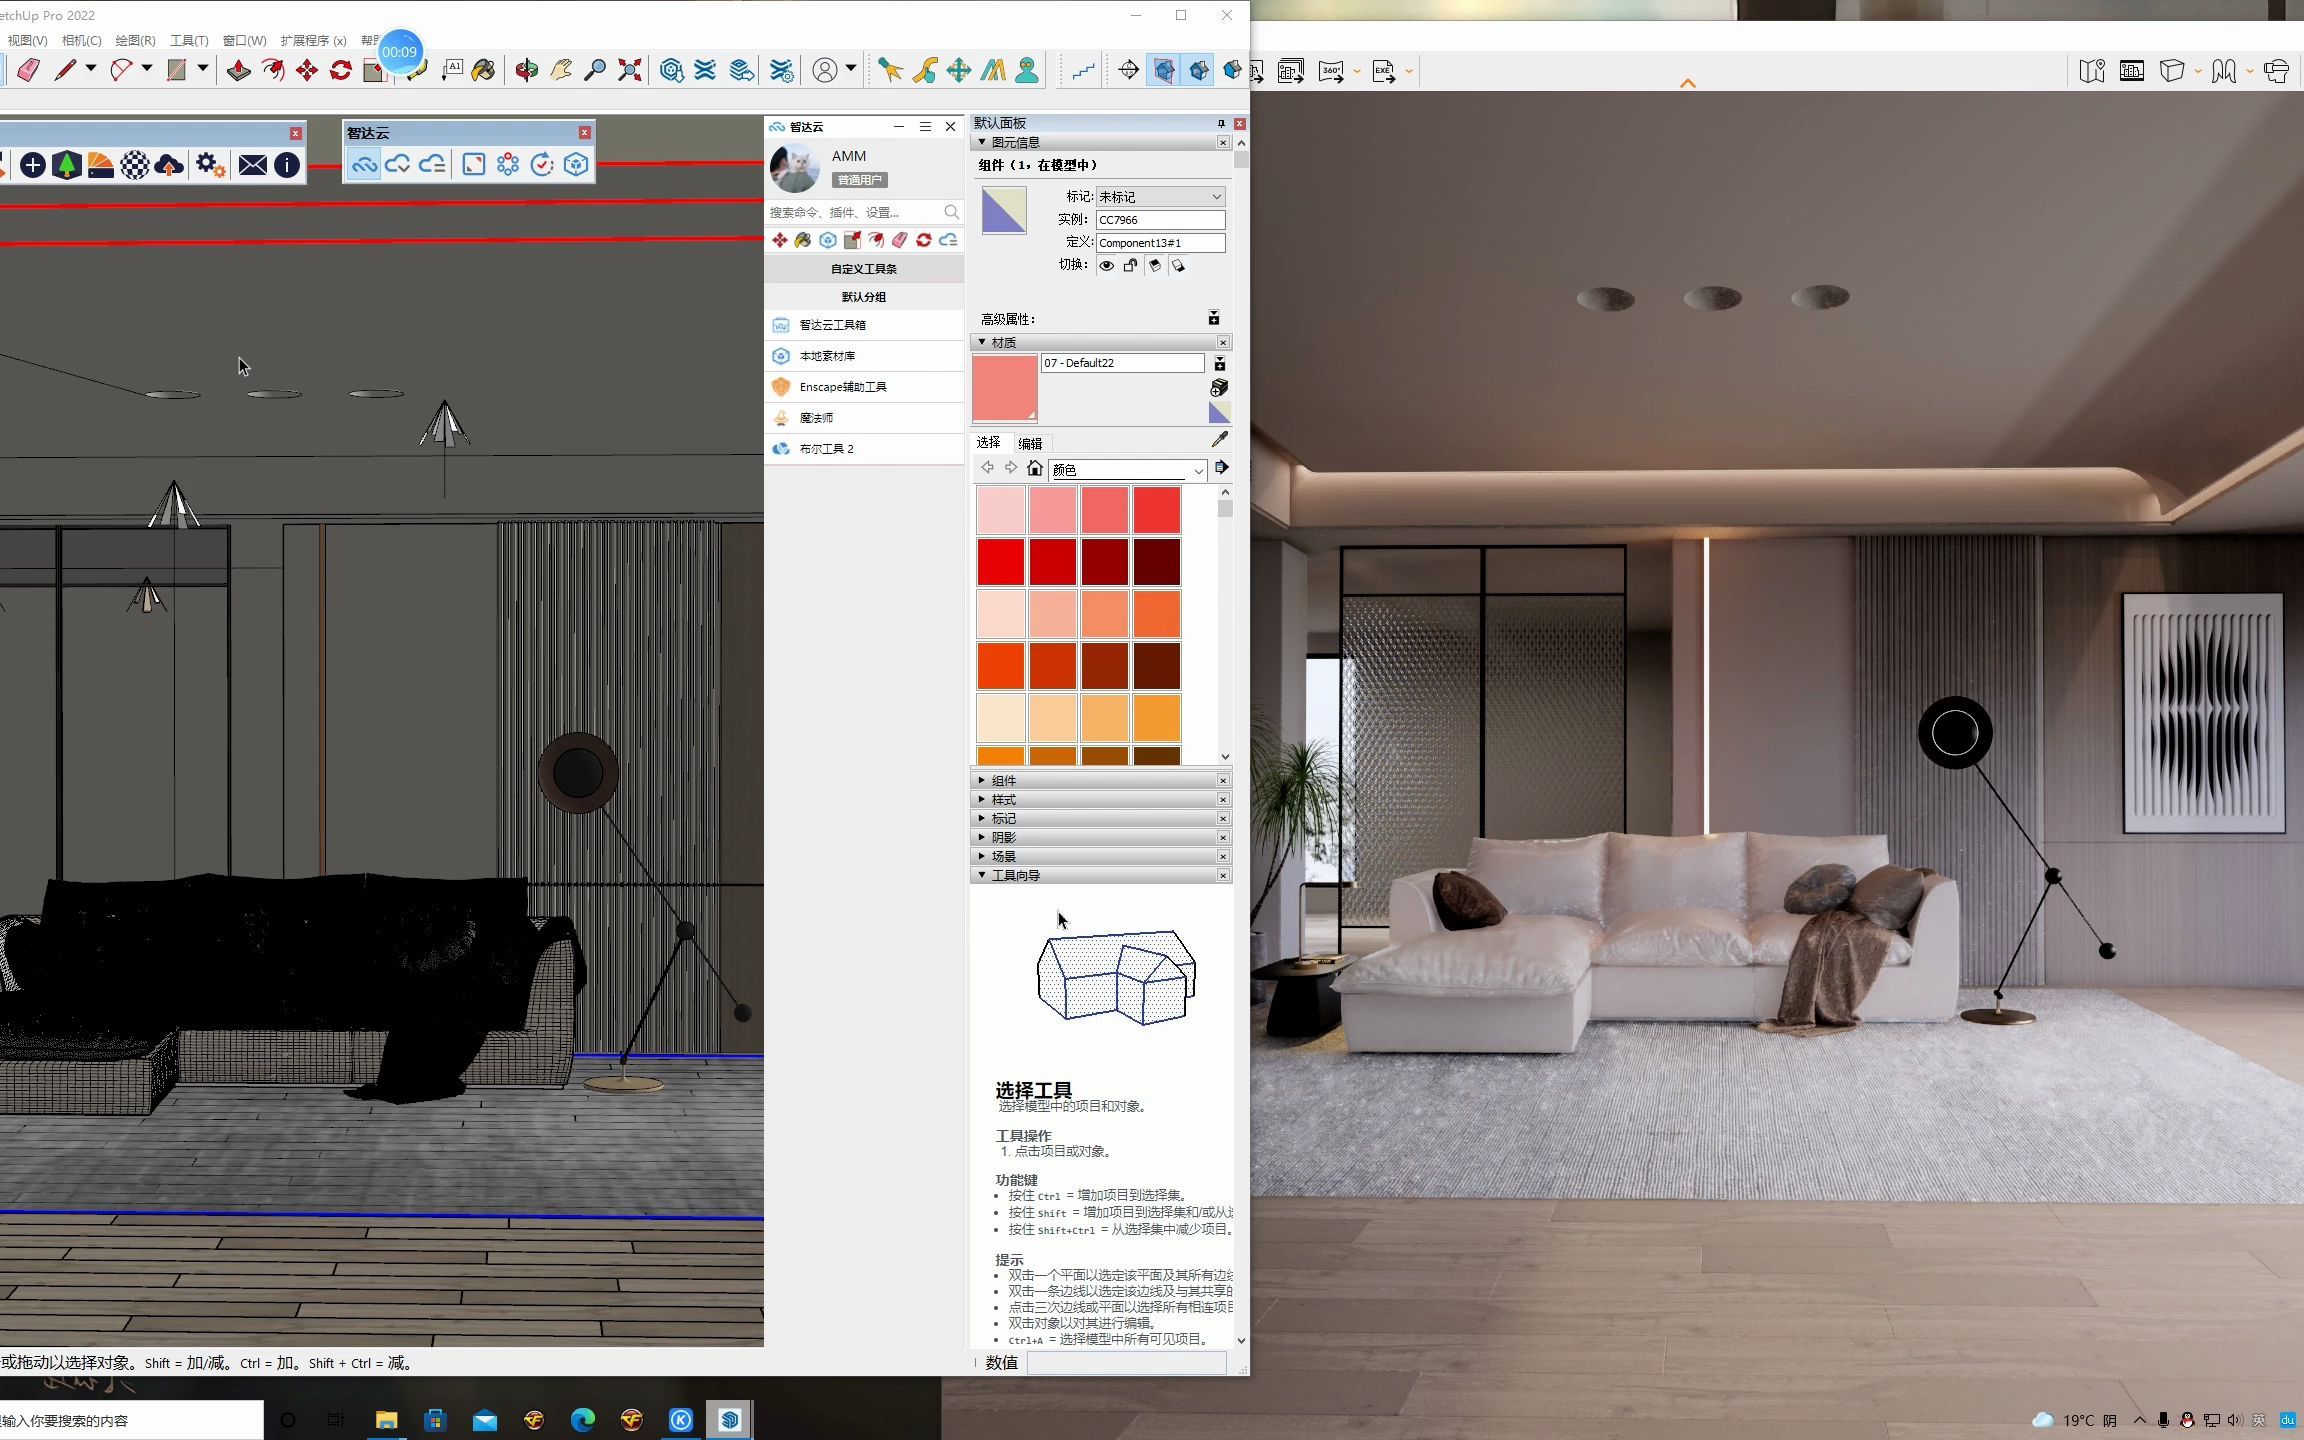Open the 相机(C) menu

81,40
